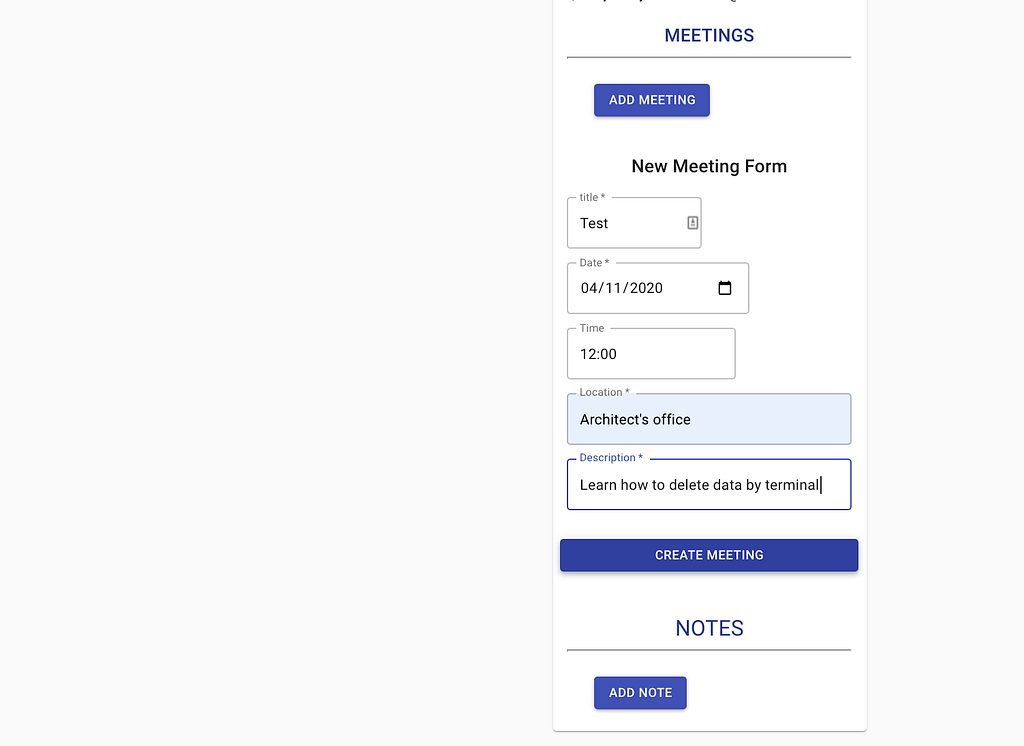
Task: Click the Time field label
Action: pos(592,328)
